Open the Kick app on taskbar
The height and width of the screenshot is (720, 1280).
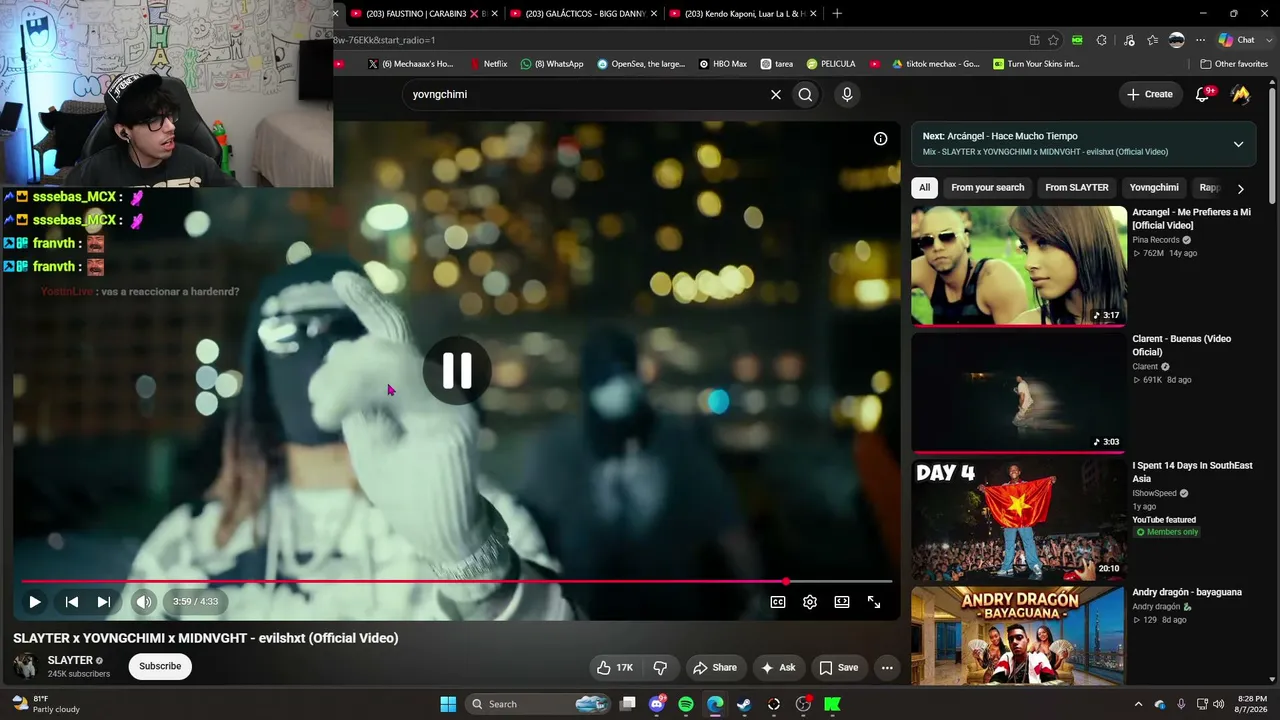pyautogui.click(x=832, y=704)
